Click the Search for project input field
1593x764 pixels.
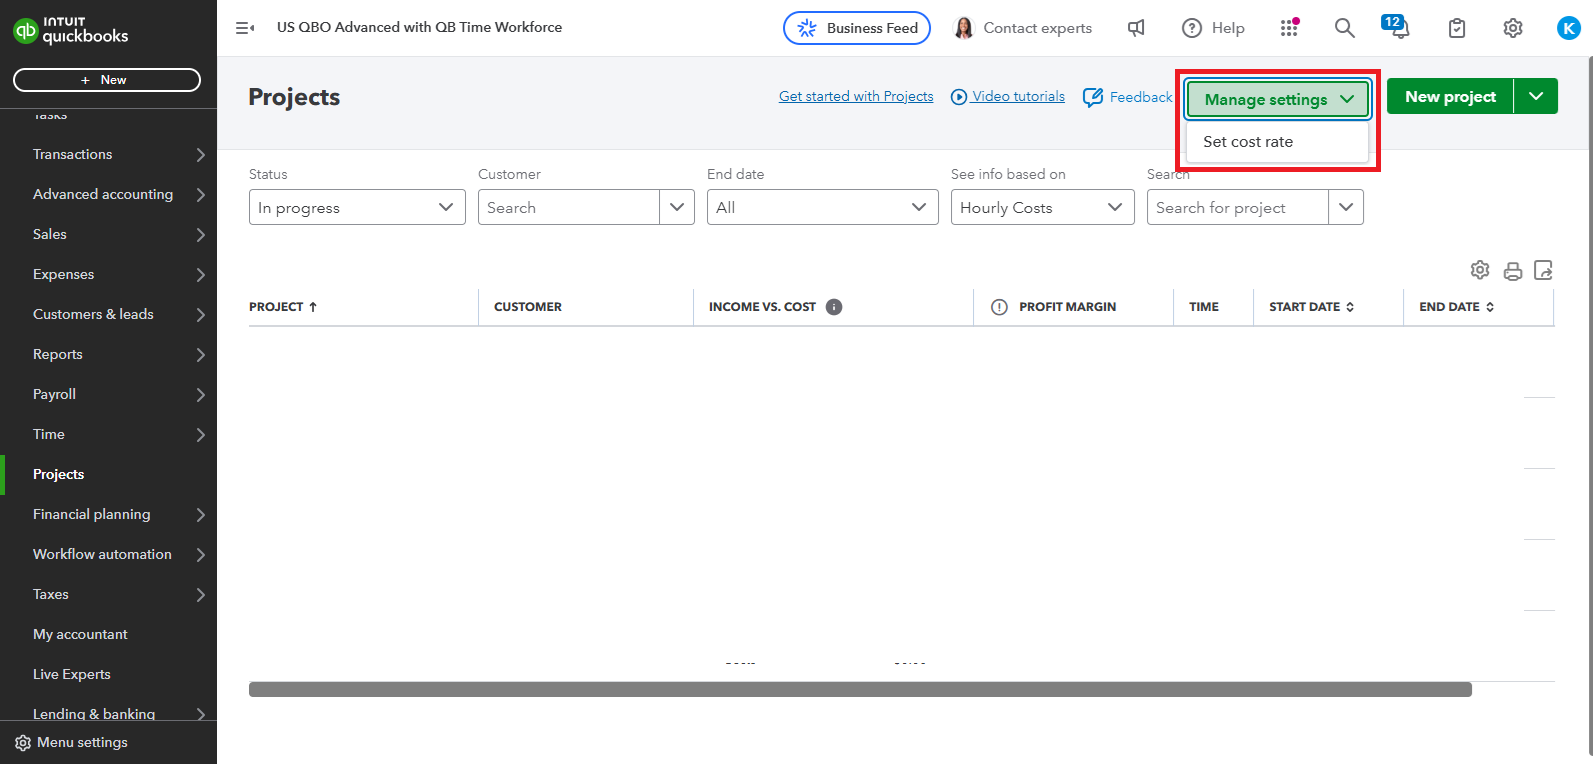coord(1238,207)
